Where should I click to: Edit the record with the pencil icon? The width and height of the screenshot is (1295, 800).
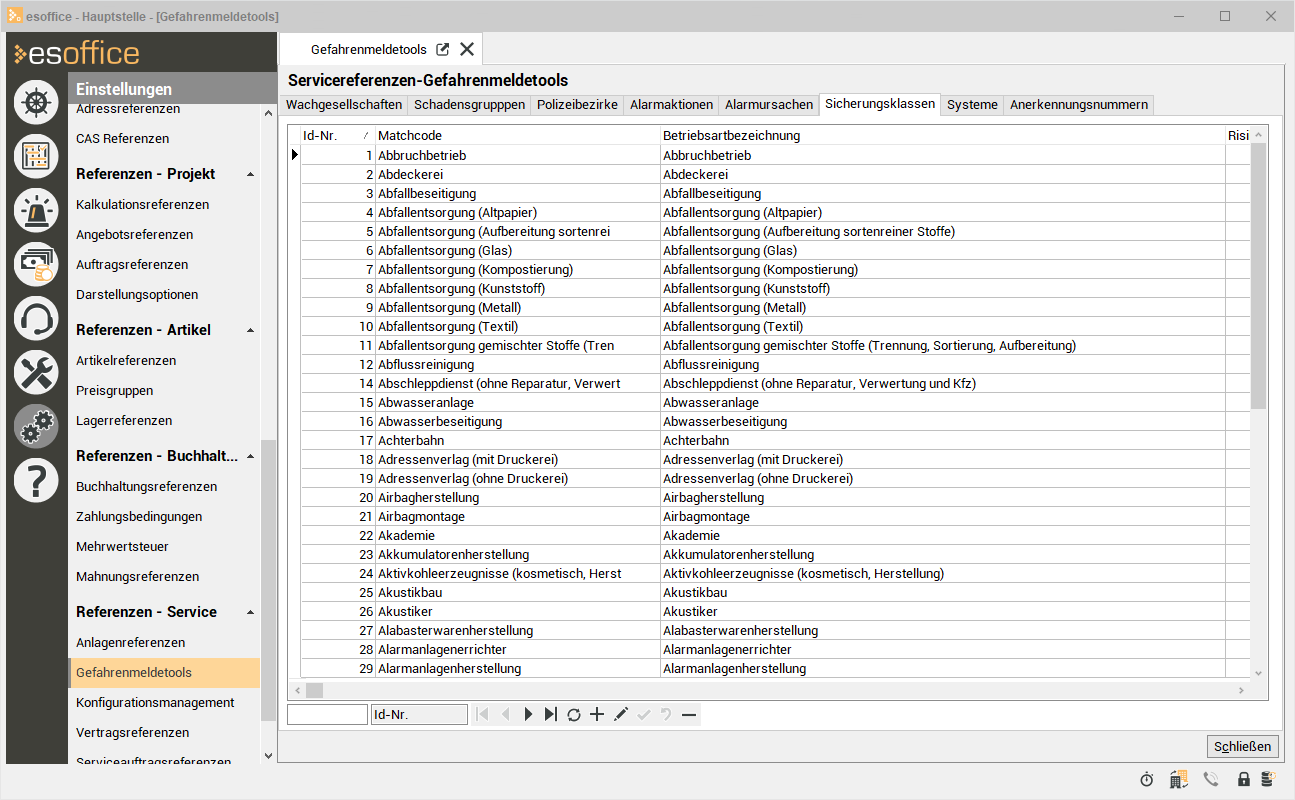coord(620,714)
